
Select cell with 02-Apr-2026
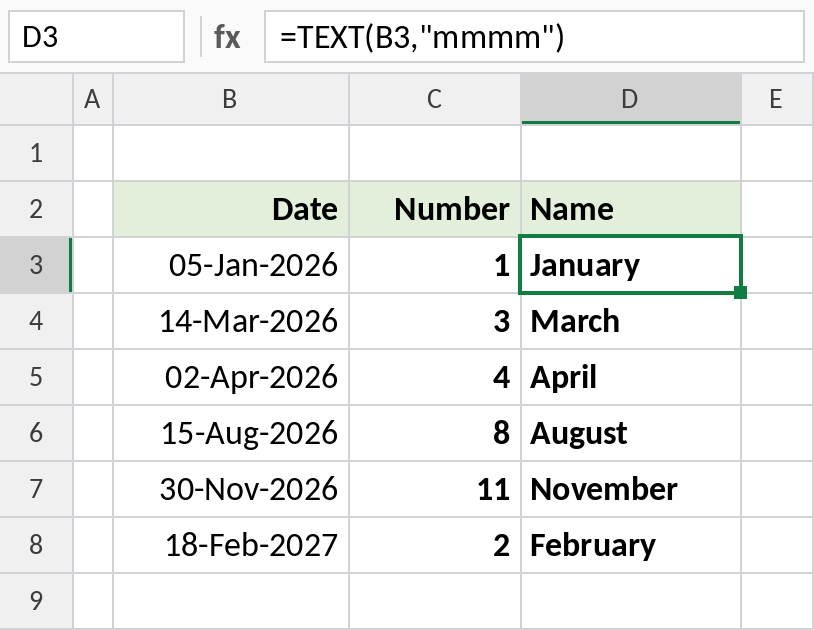(231, 377)
